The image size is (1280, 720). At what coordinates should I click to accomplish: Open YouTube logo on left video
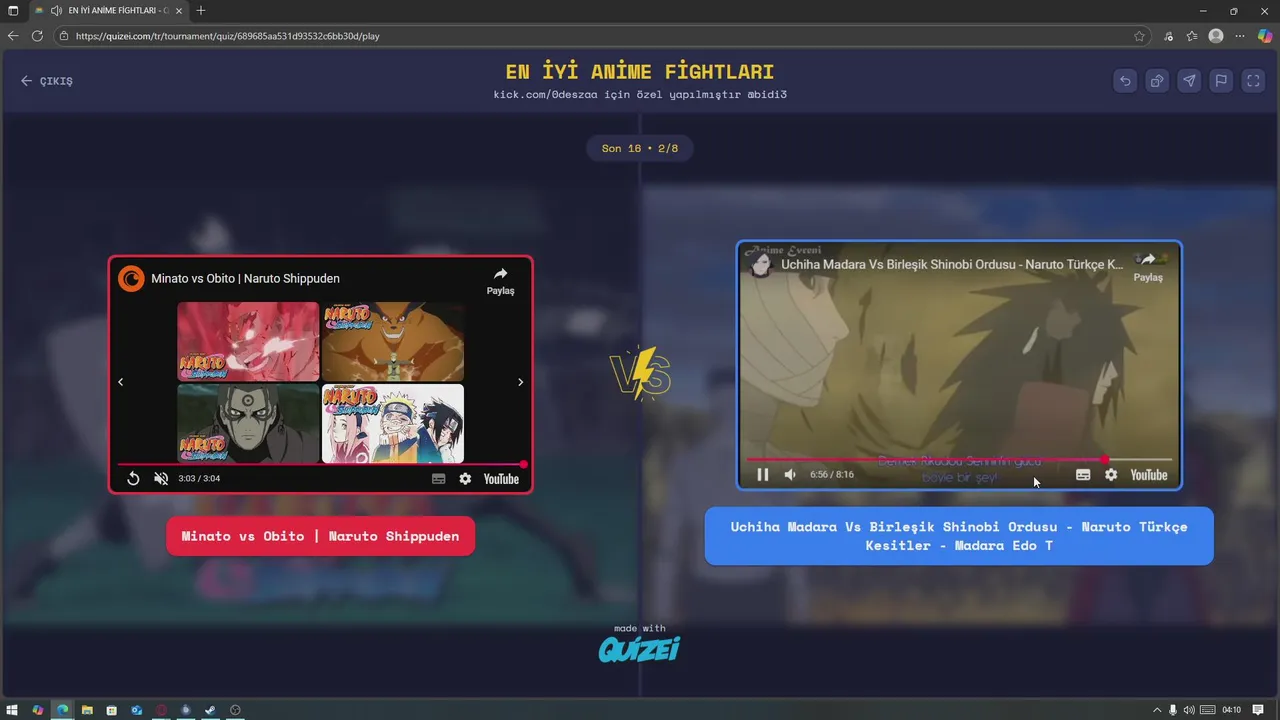[x=501, y=479]
